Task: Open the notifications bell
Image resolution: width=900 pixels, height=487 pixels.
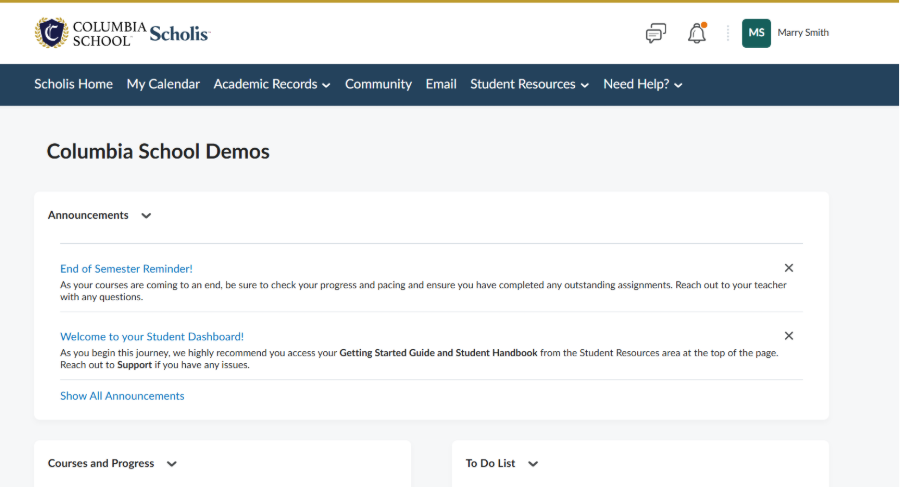Action: pos(697,33)
